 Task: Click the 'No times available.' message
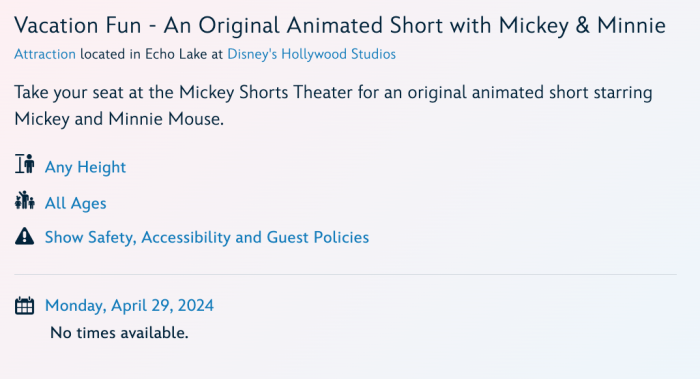(119, 333)
